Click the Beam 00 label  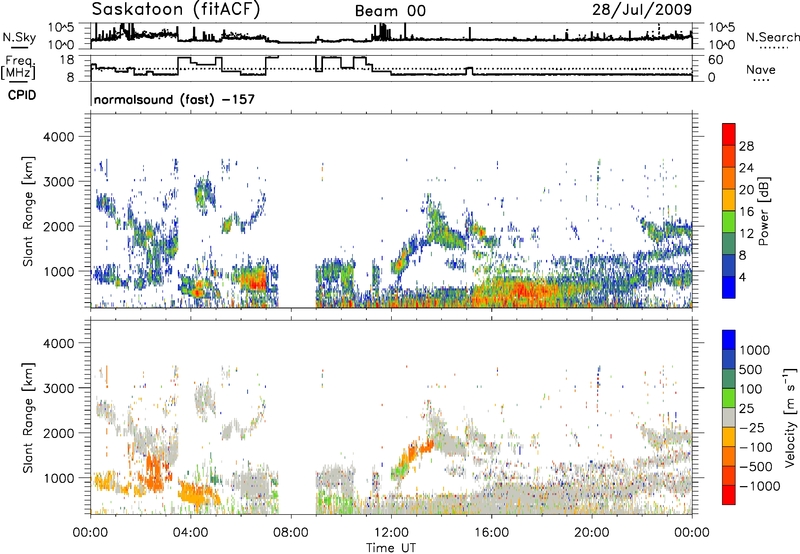pos(390,11)
